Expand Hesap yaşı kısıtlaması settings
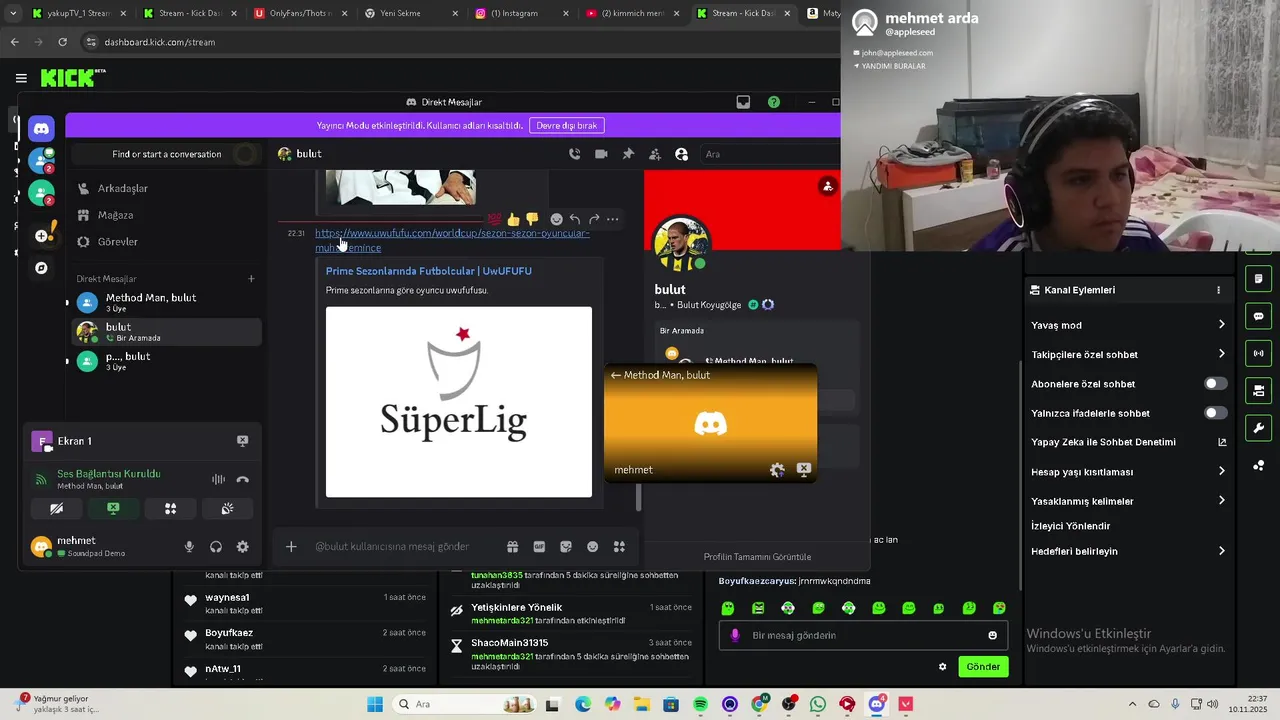The width and height of the screenshot is (1280, 720). click(1127, 471)
